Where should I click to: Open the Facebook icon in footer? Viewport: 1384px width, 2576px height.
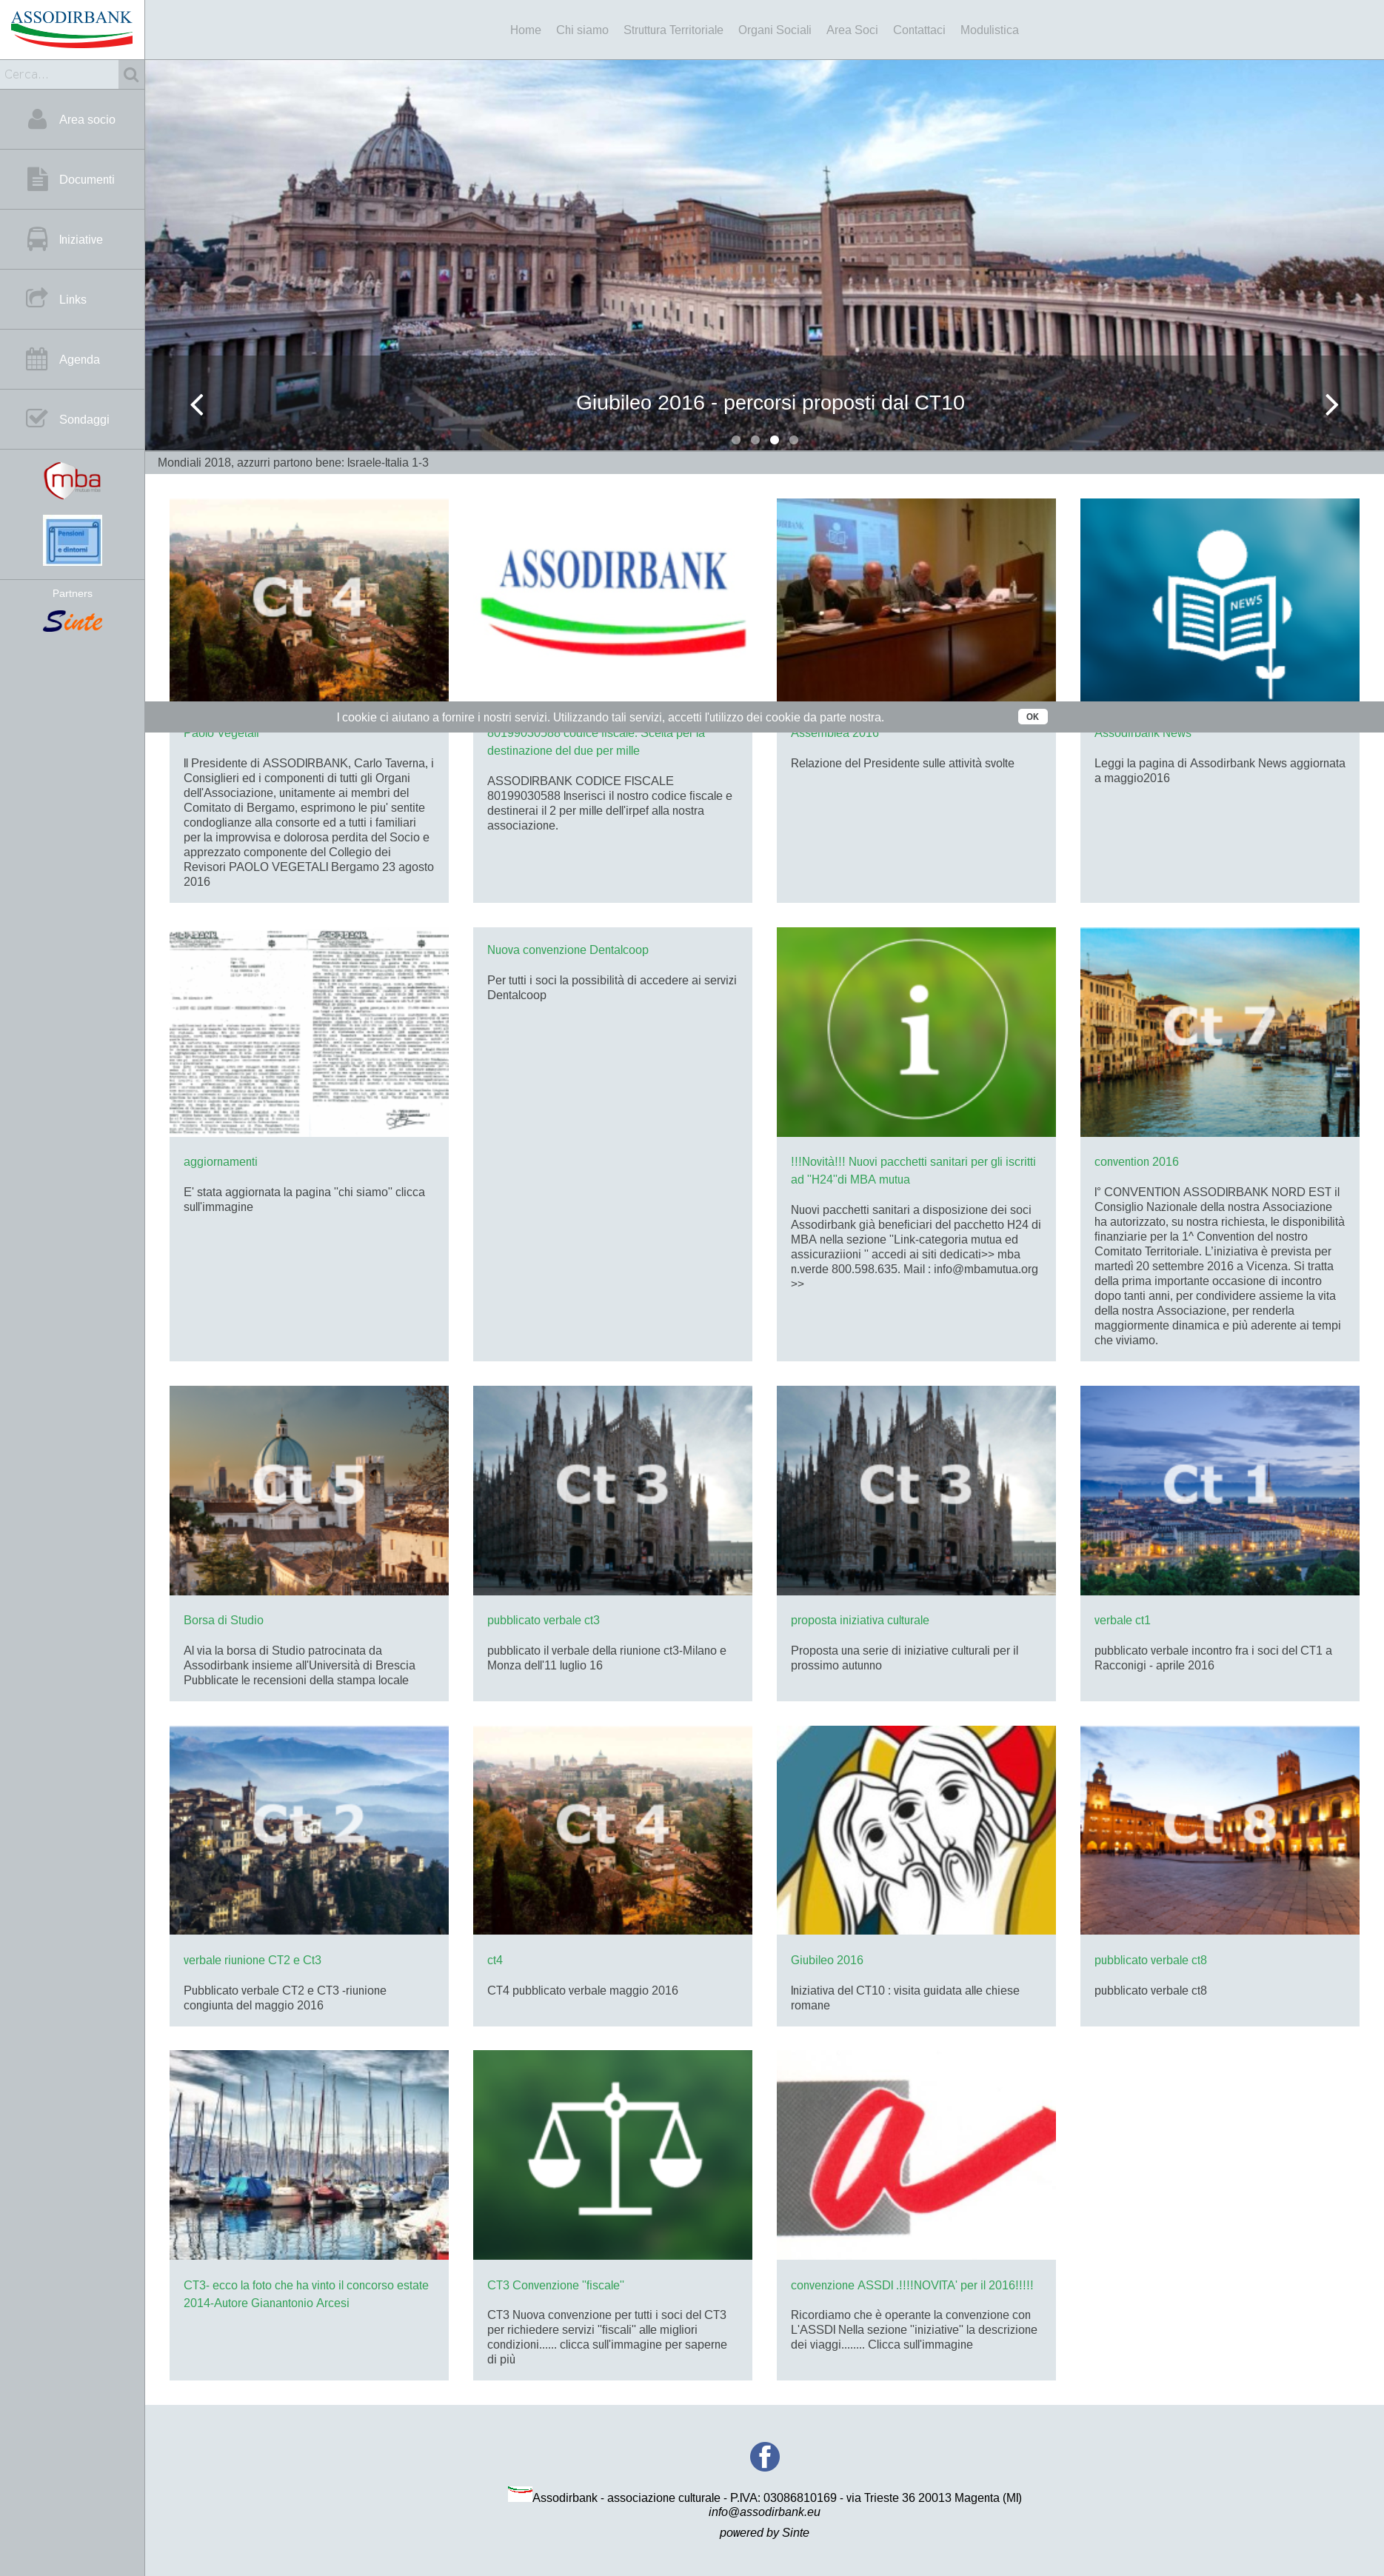pyautogui.click(x=764, y=2456)
